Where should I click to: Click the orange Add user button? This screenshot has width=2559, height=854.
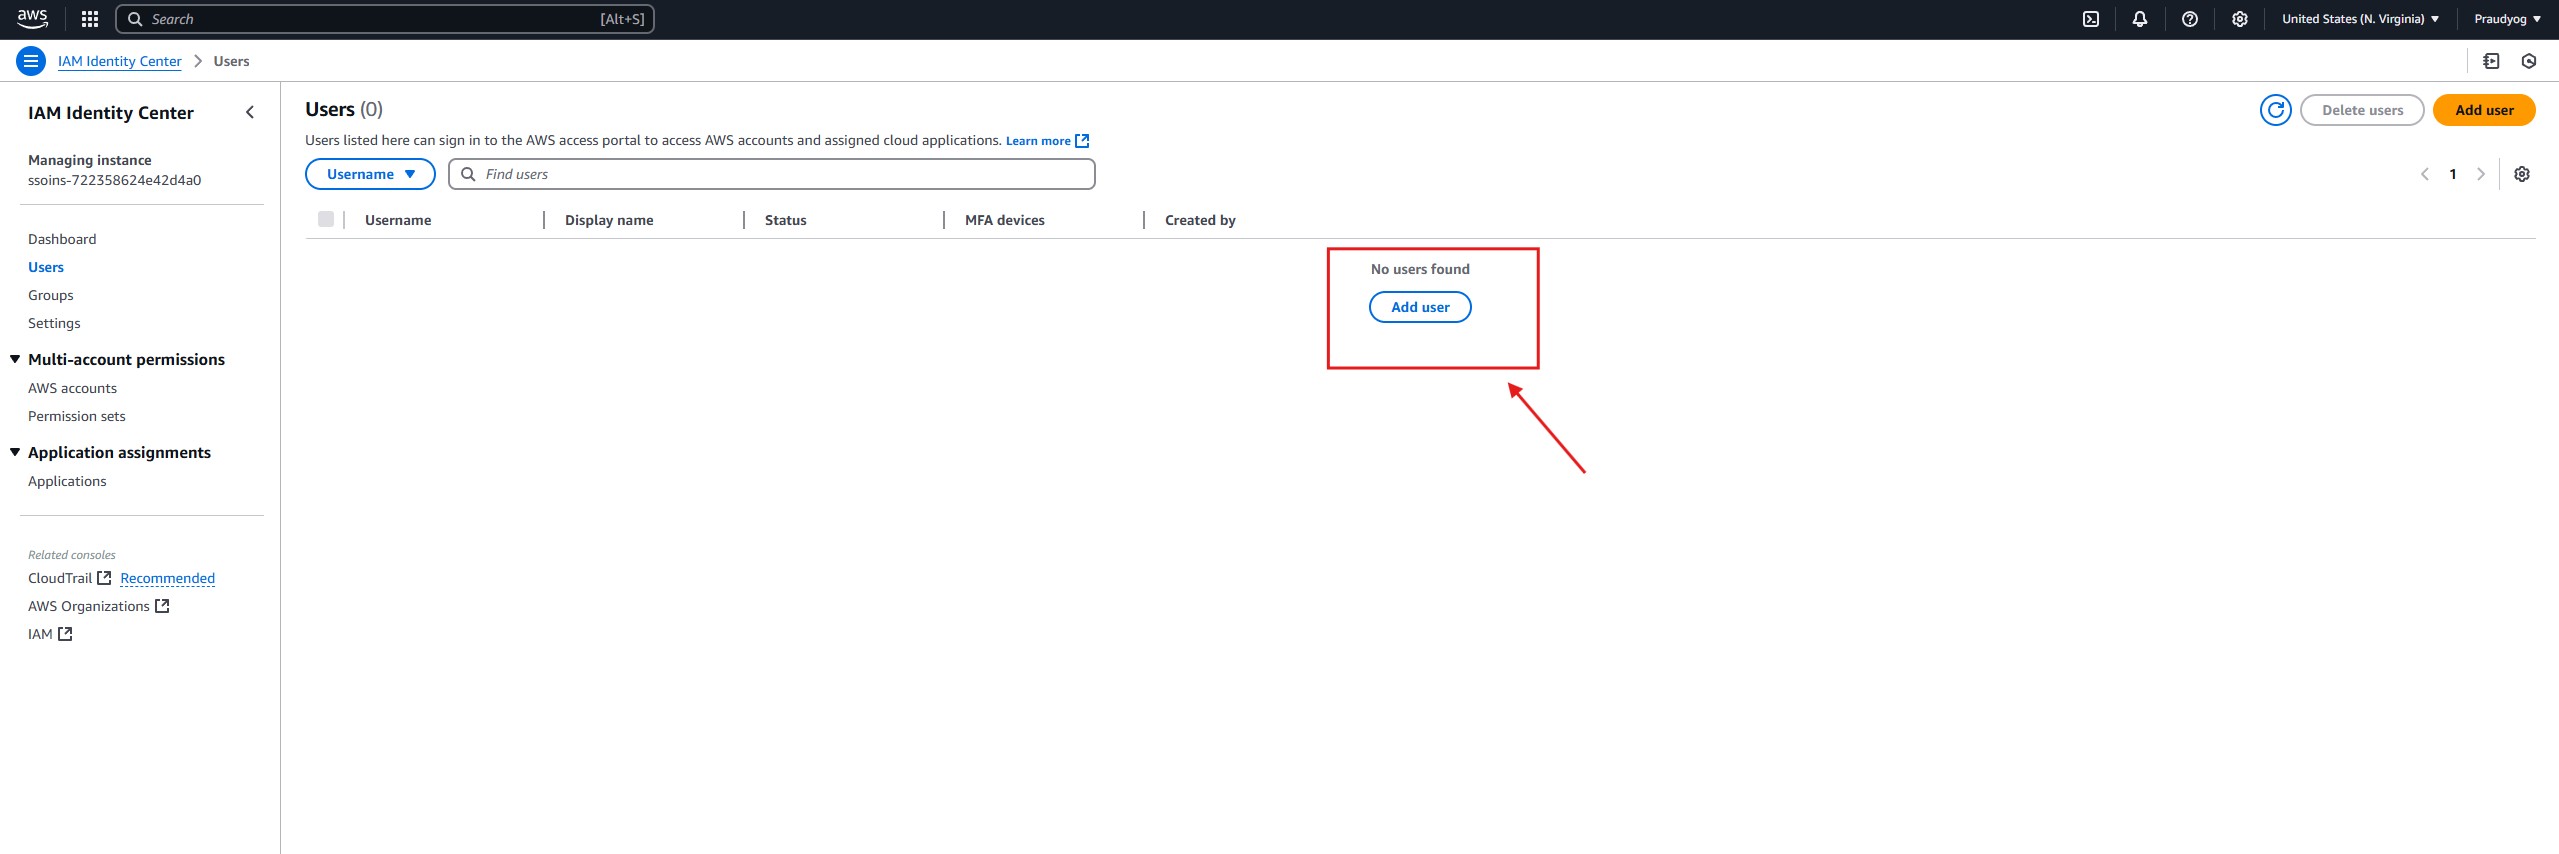click(2483, 110)
